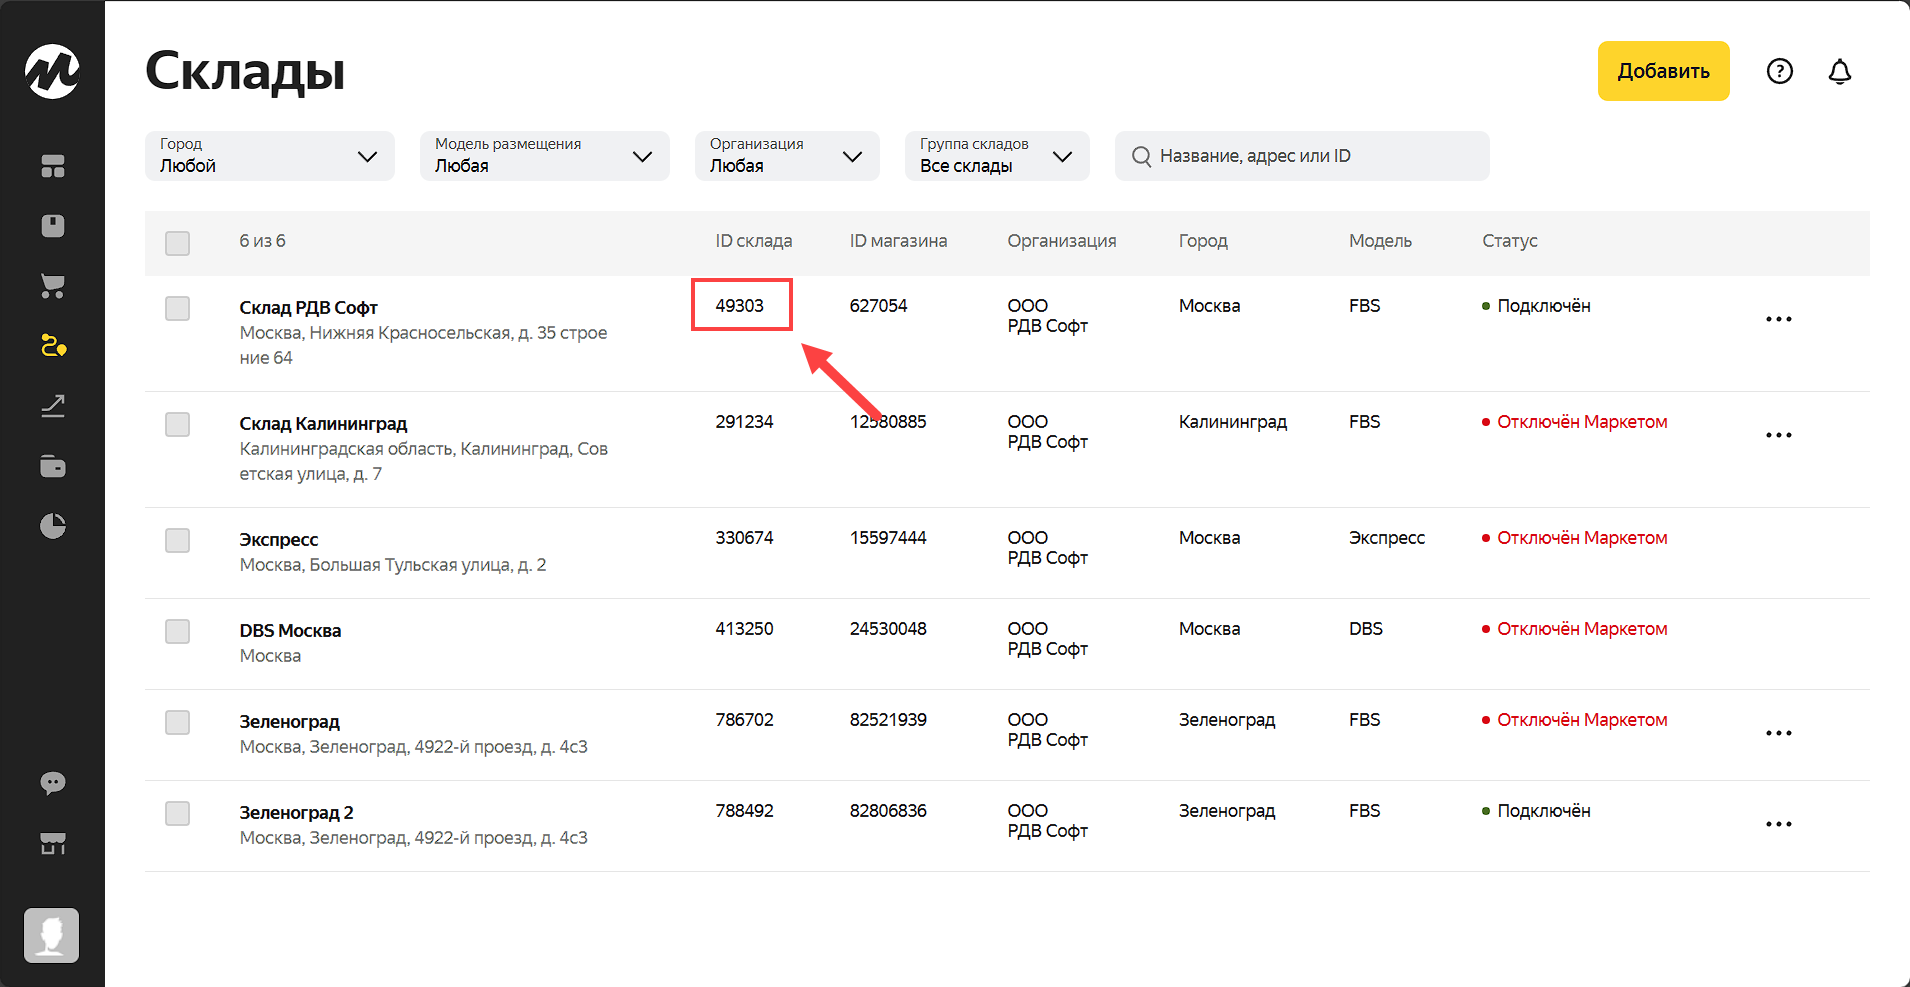Click shop ID 24530048

(x=888, y=629)
